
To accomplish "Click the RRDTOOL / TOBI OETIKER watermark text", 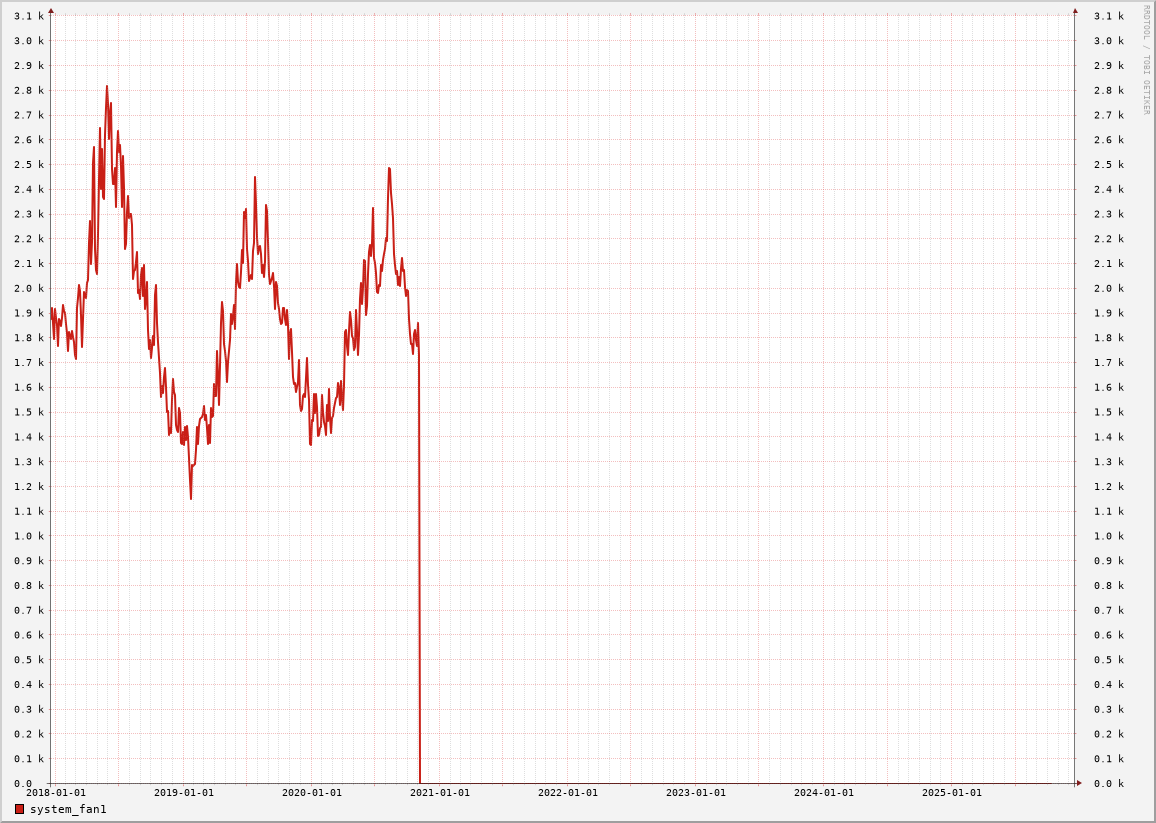I will [1146, 59].
